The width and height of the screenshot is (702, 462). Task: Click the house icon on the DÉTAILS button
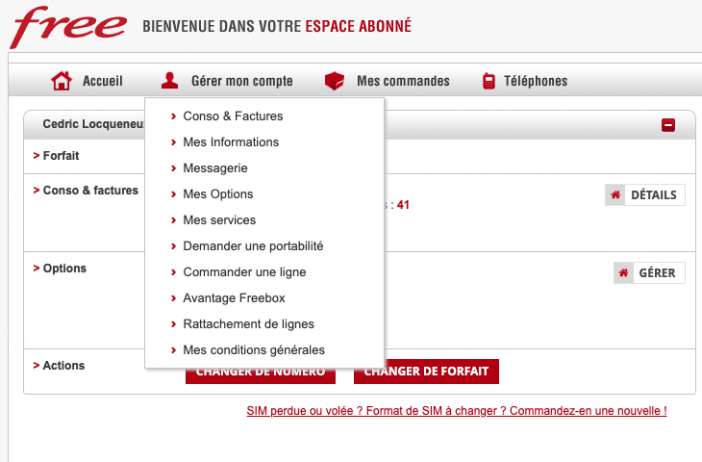(616, 195)
